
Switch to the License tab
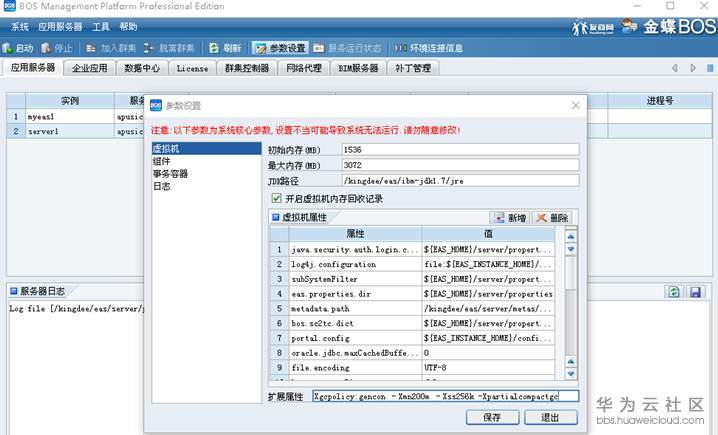pos(192,68)
